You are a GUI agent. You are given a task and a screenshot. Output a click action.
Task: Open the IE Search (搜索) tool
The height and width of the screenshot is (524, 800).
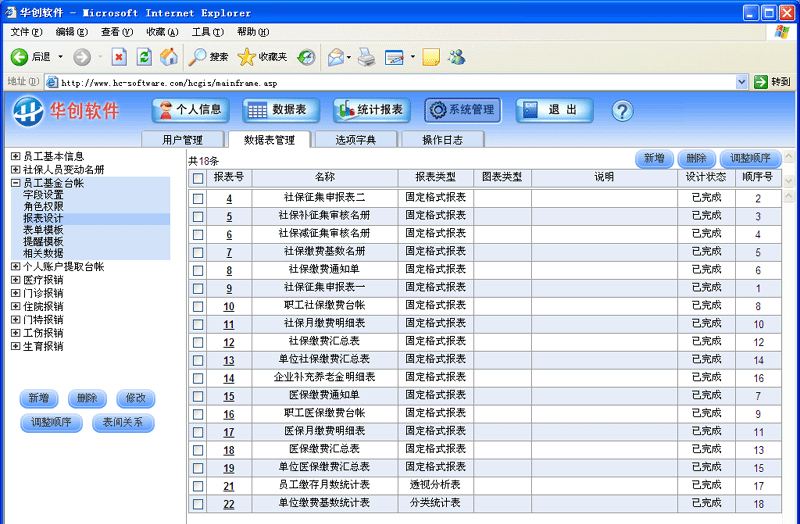click(209, 57)
